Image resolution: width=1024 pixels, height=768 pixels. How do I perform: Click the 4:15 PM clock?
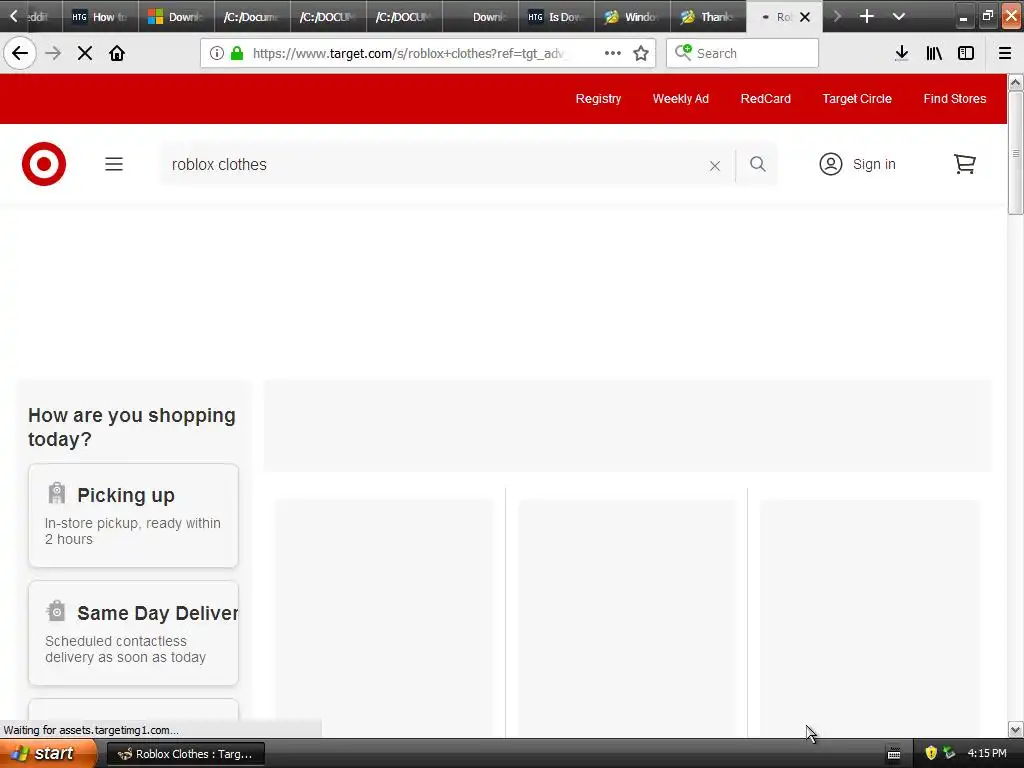coord(987,753)
